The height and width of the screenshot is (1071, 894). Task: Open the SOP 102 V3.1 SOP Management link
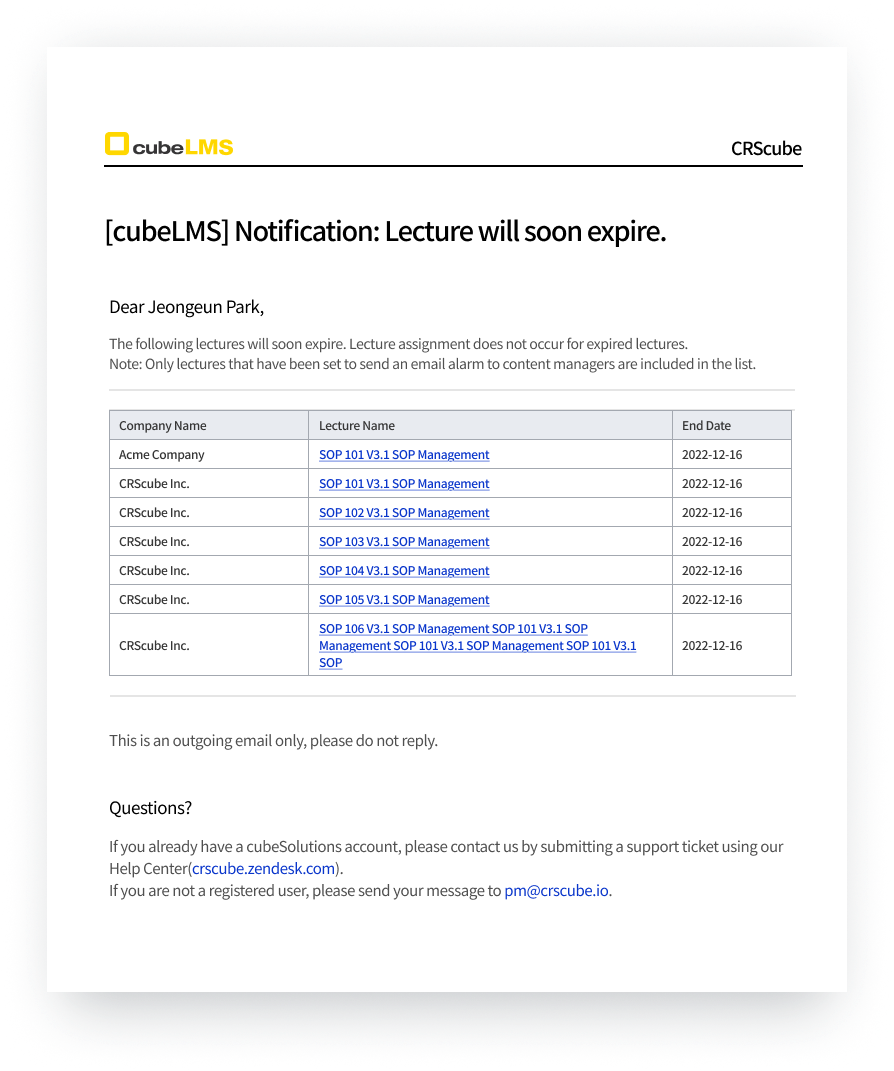[x=404, y=513]
